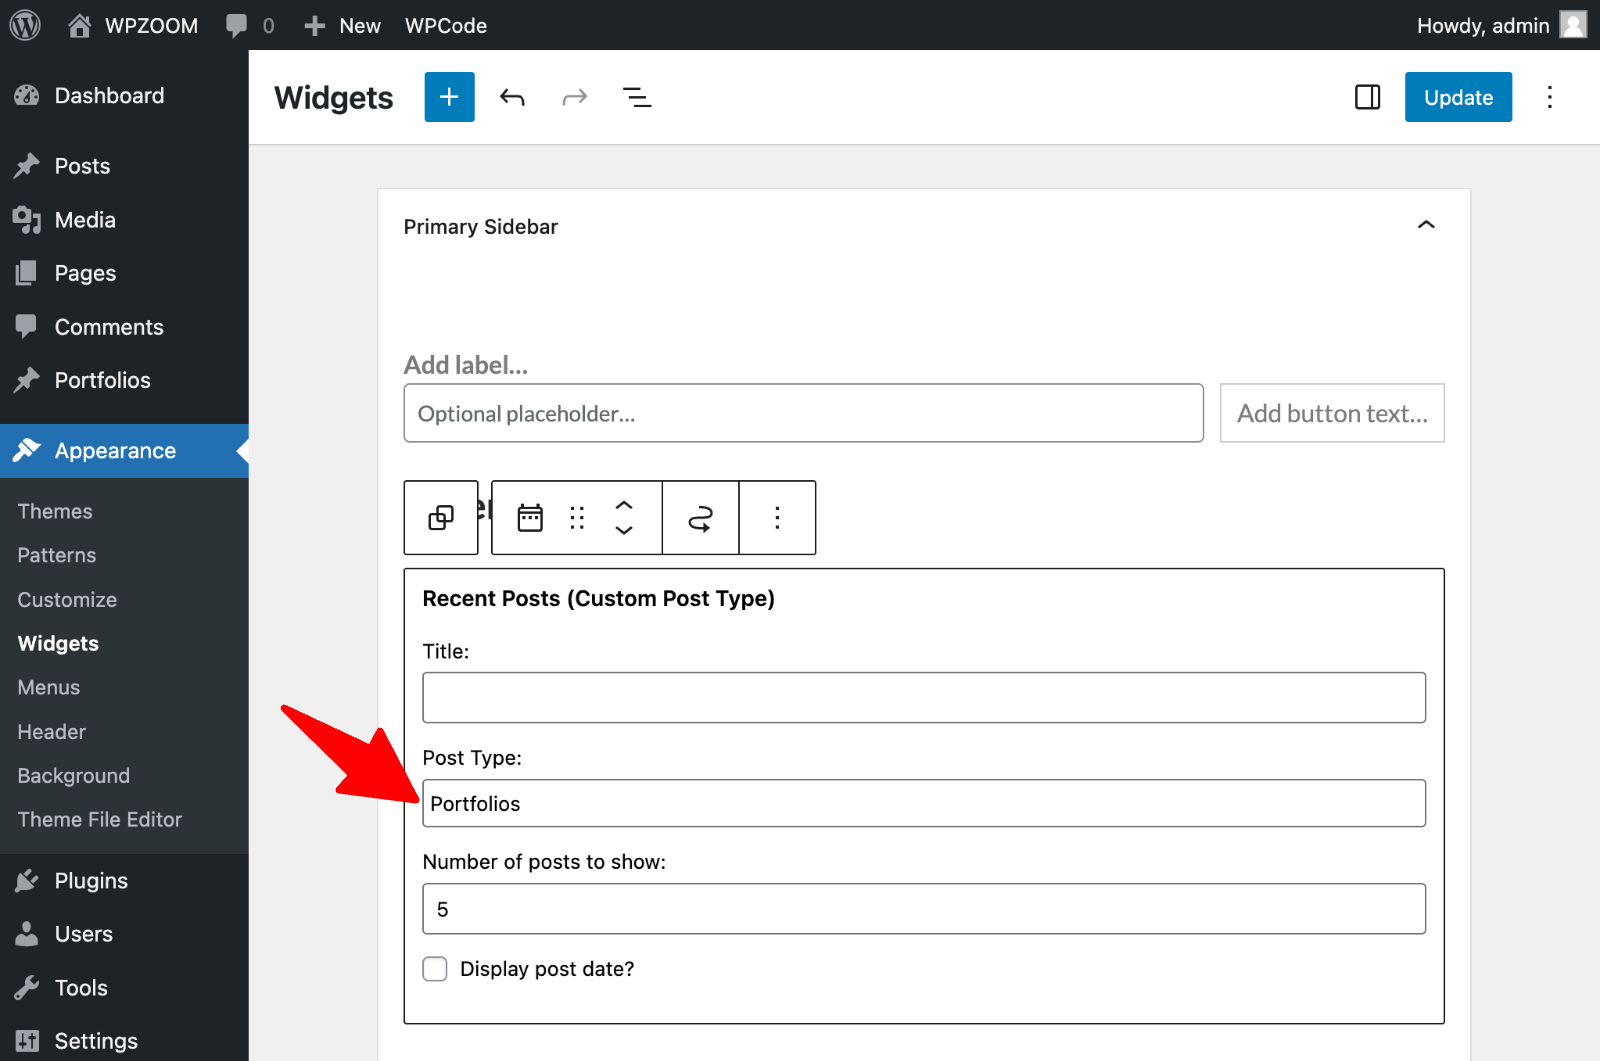Open the block inserter

[449, 97]
